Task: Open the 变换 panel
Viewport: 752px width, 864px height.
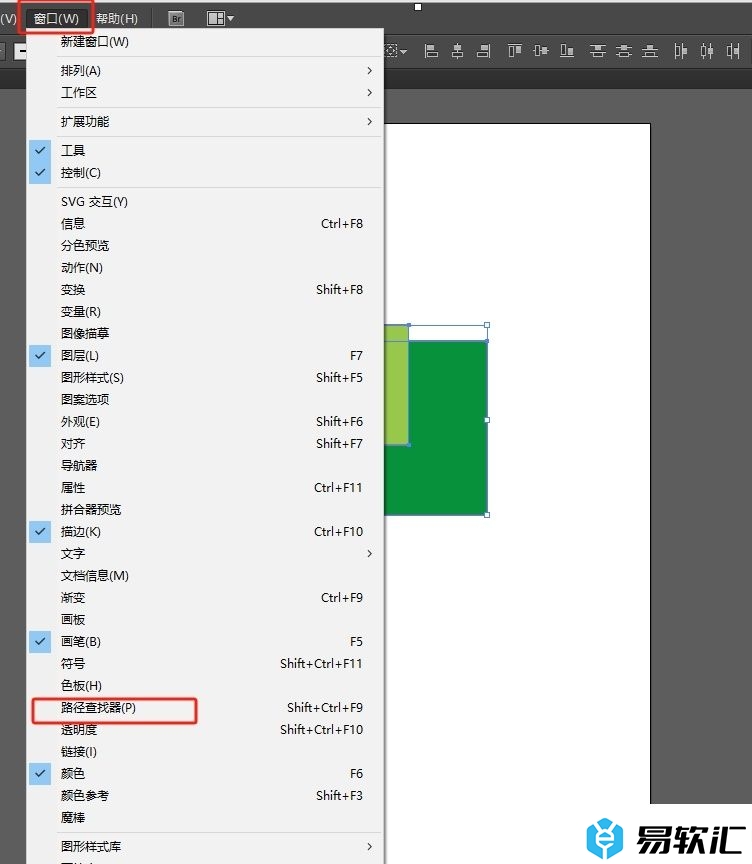Action: (205, 290)
